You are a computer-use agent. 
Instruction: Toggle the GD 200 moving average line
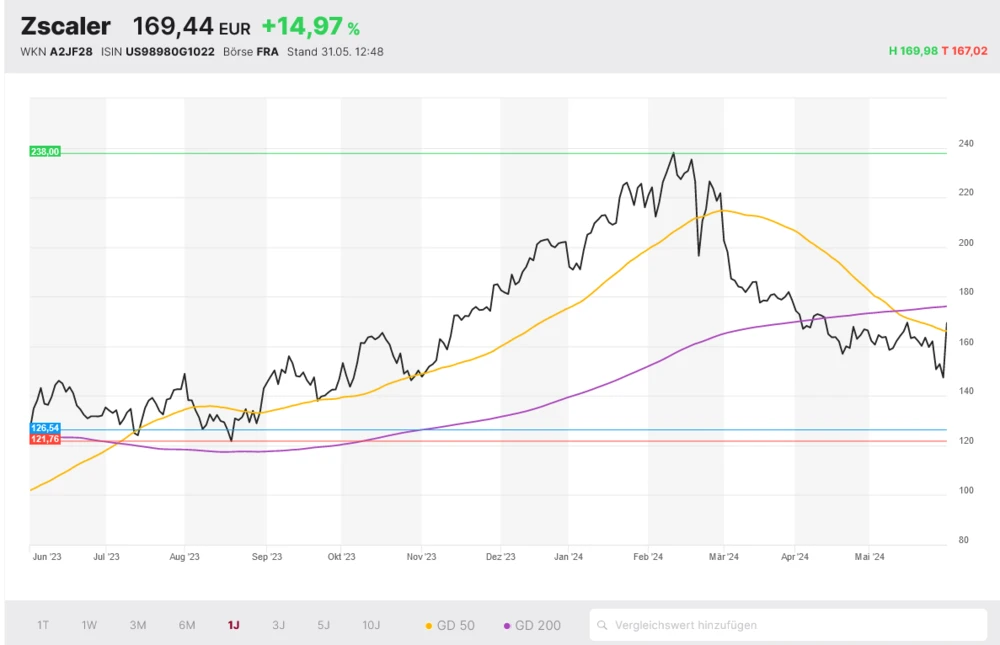(x=532, y=626)
